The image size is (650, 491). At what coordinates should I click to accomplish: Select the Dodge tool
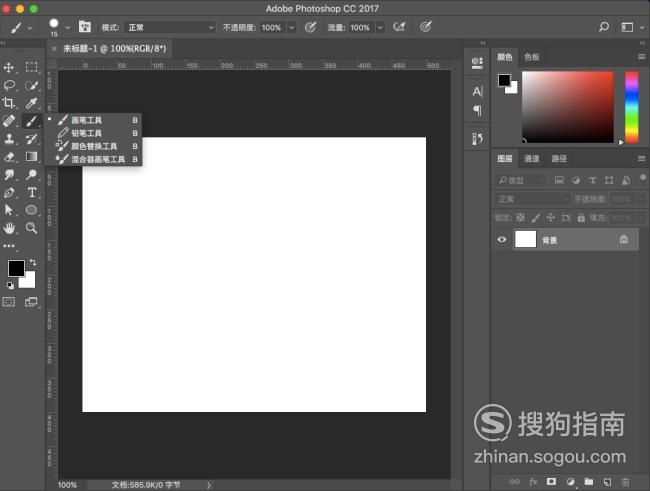point(32,175)
